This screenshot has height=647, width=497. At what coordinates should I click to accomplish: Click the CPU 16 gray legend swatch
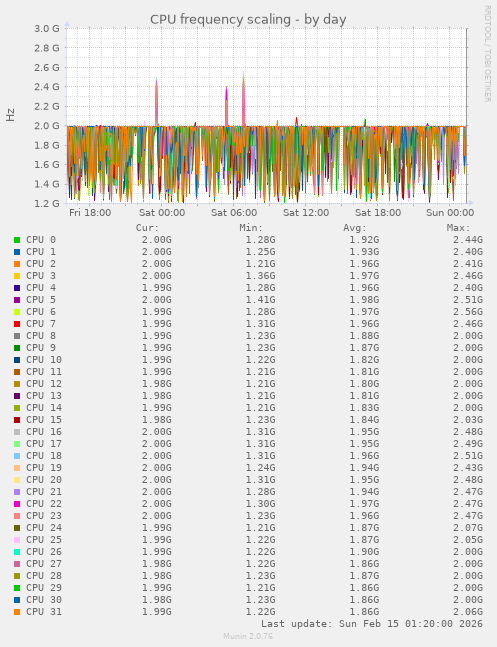tap(17, 432)
